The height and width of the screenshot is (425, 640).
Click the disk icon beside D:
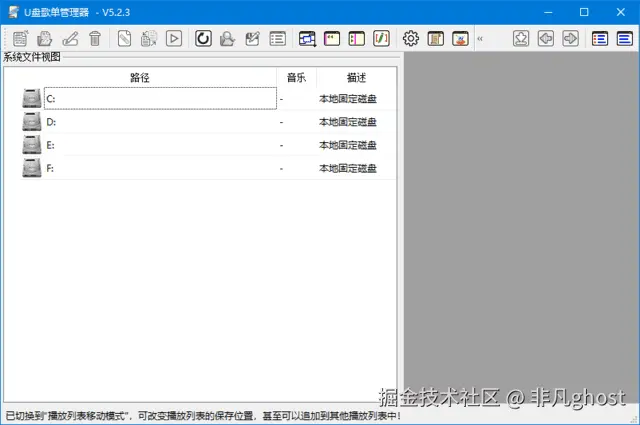32,122
